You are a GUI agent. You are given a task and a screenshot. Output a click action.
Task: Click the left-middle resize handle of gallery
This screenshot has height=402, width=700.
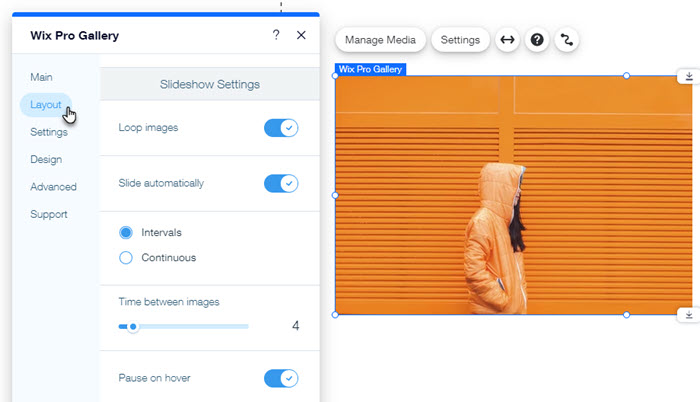tap(335, 195)
